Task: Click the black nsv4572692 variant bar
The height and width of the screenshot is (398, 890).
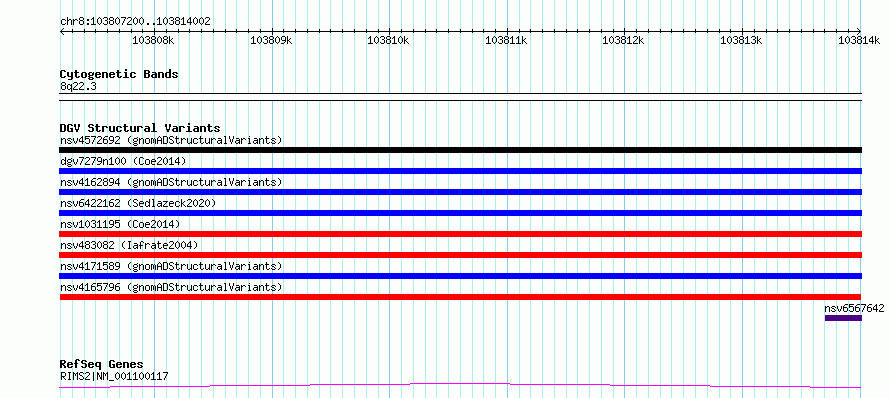Action: tap(460, 150)
